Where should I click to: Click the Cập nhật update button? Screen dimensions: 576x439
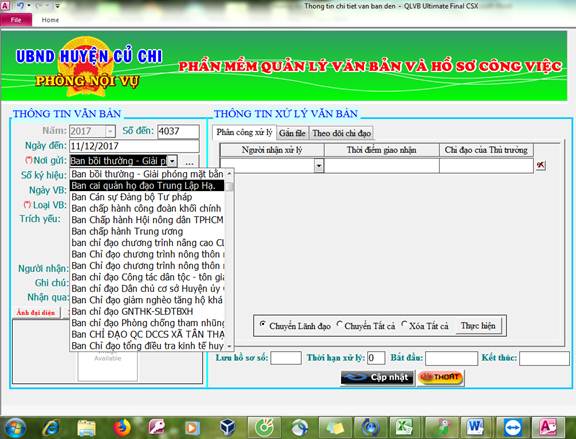pyautogui.click(x=377, y=378)
